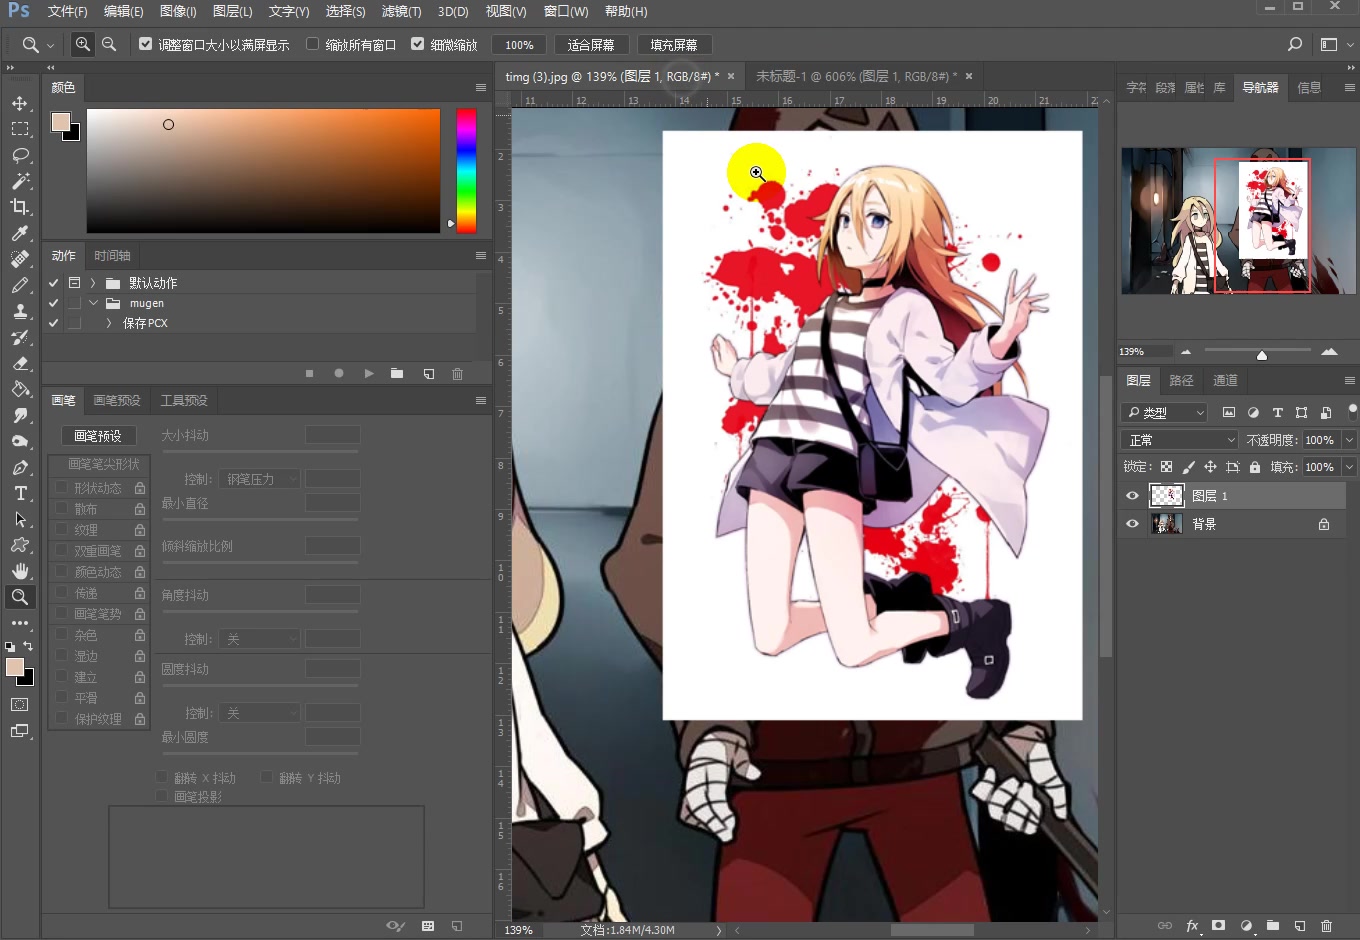The image size is (1360, 940).
Task: Select the Eyedropper tool
Action: 20,233
